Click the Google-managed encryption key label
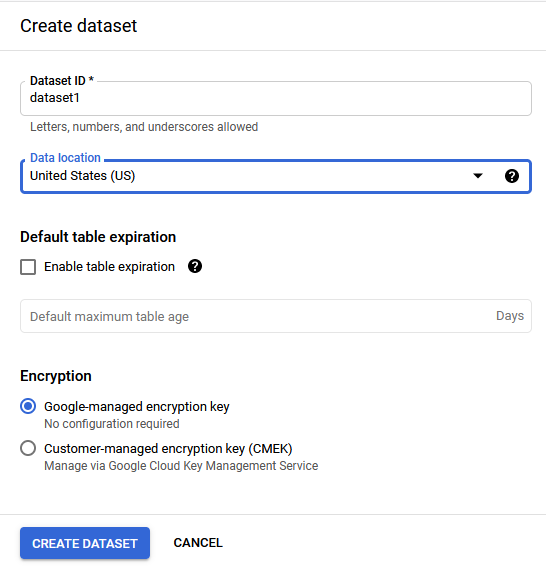546x584 pixels. 137,407
